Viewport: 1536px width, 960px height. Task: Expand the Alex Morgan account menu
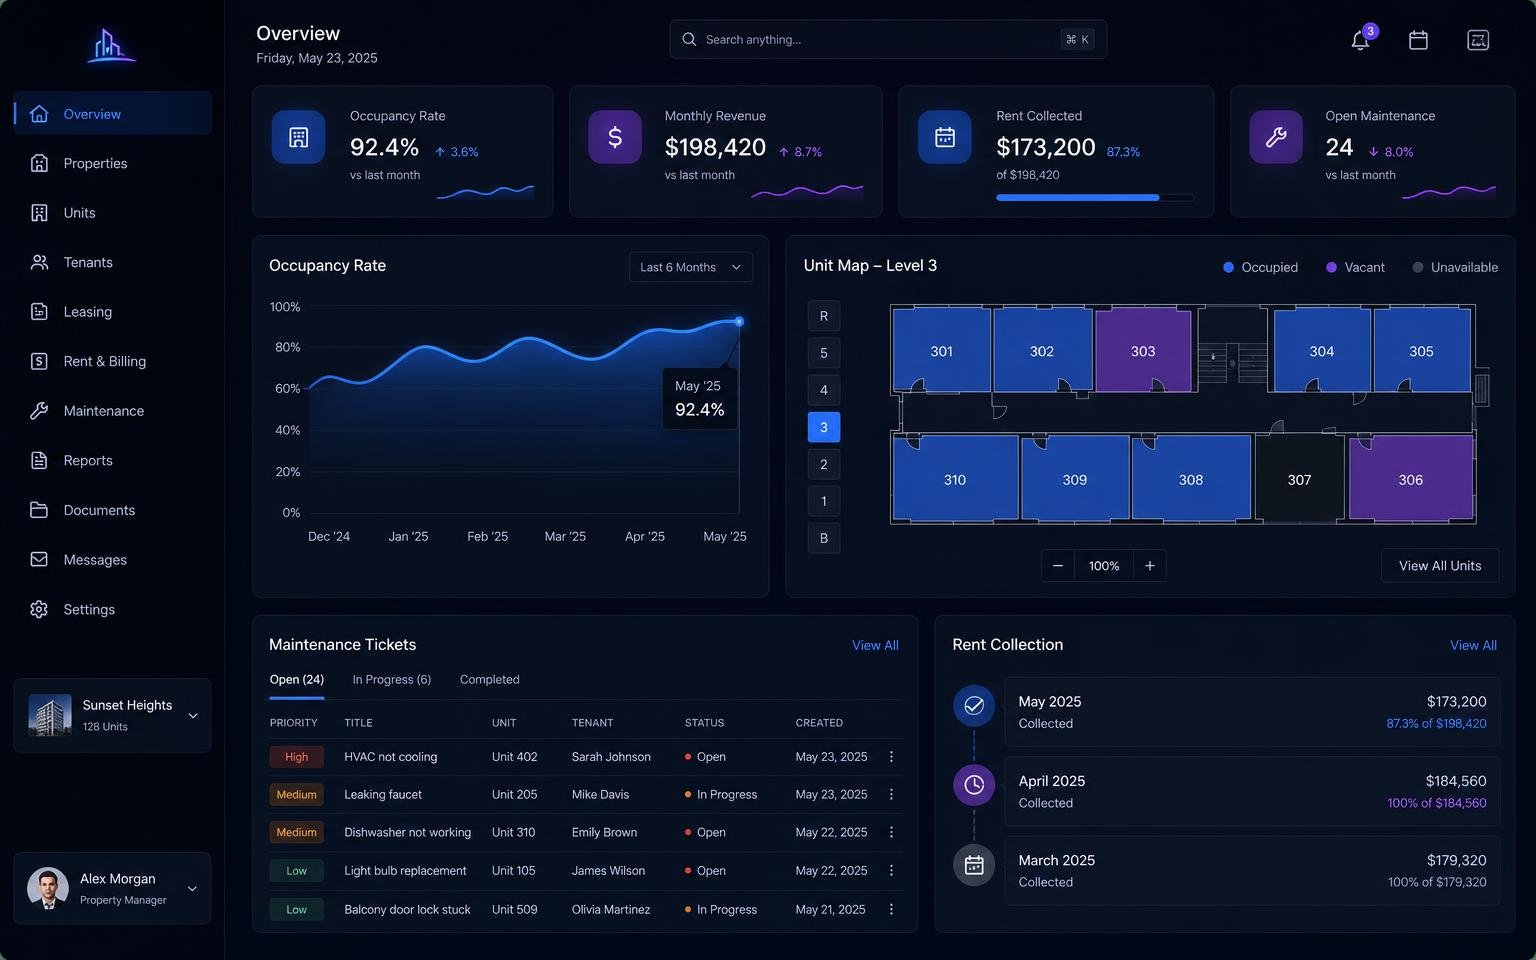pos(192,888)
